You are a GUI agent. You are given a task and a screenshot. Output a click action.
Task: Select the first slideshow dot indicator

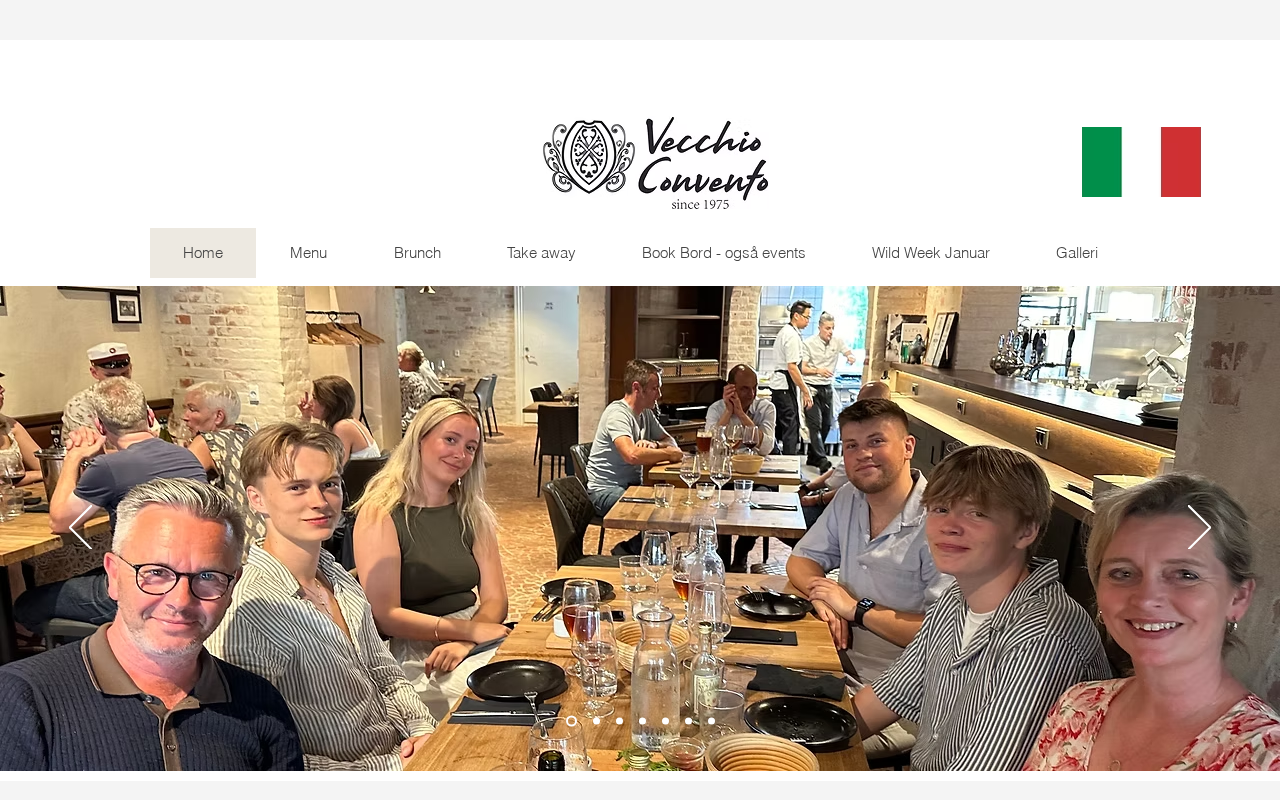[572, 721]
